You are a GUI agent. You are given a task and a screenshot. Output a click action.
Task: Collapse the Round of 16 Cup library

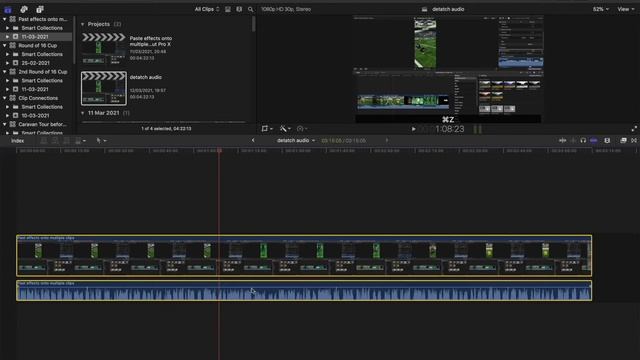click(4, 45)
